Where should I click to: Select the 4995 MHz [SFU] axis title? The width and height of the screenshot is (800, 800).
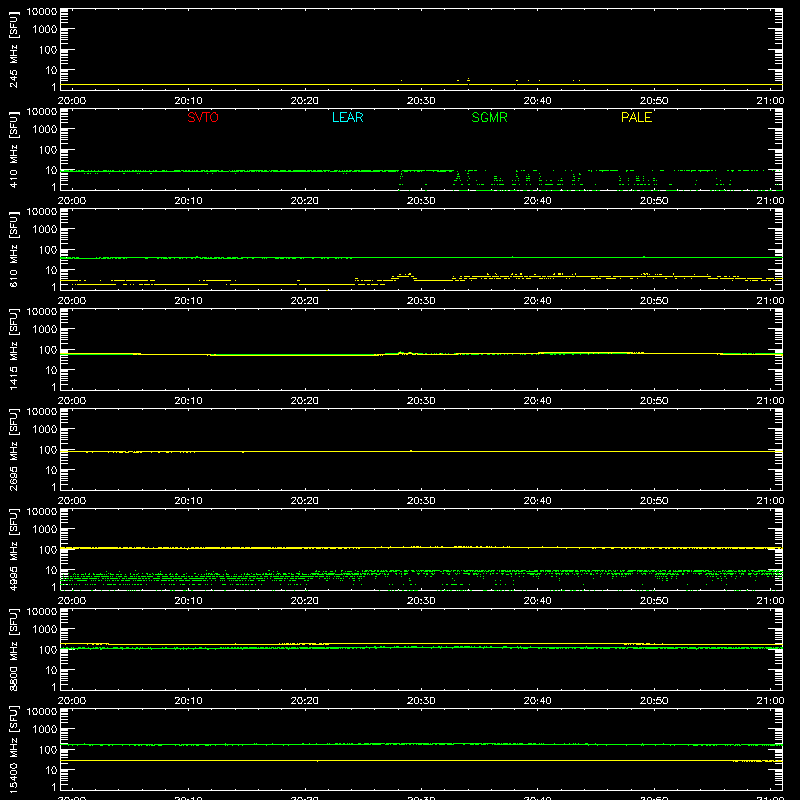coord(14,549)
